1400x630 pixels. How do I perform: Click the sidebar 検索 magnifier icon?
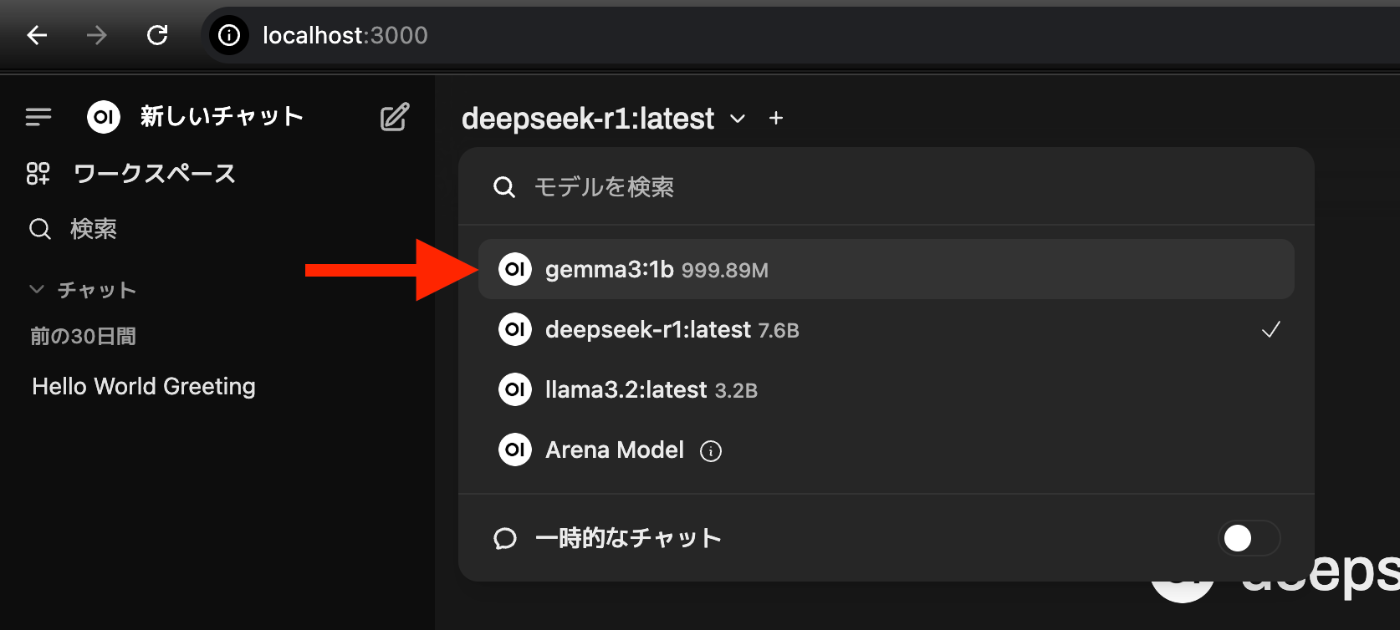[40, 230]
